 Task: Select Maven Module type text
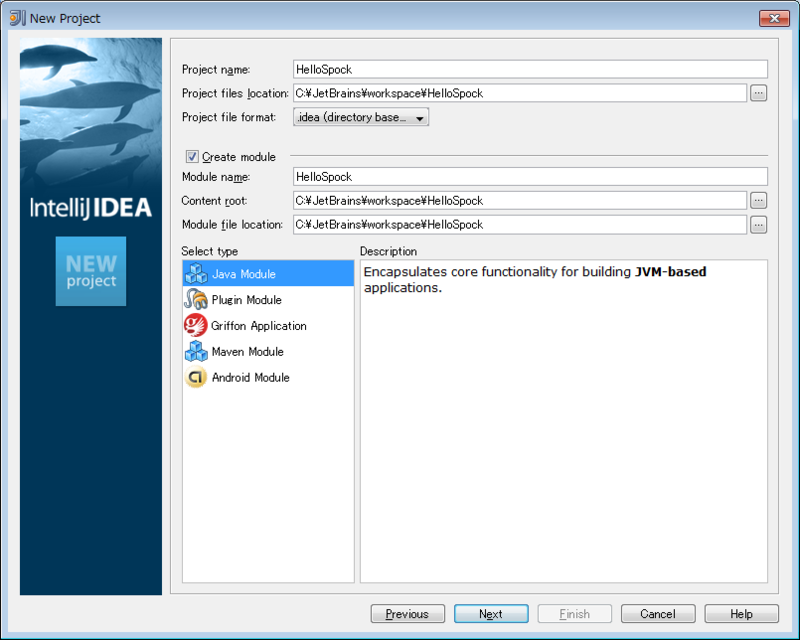pyautogui.click(x=247, y=352)
